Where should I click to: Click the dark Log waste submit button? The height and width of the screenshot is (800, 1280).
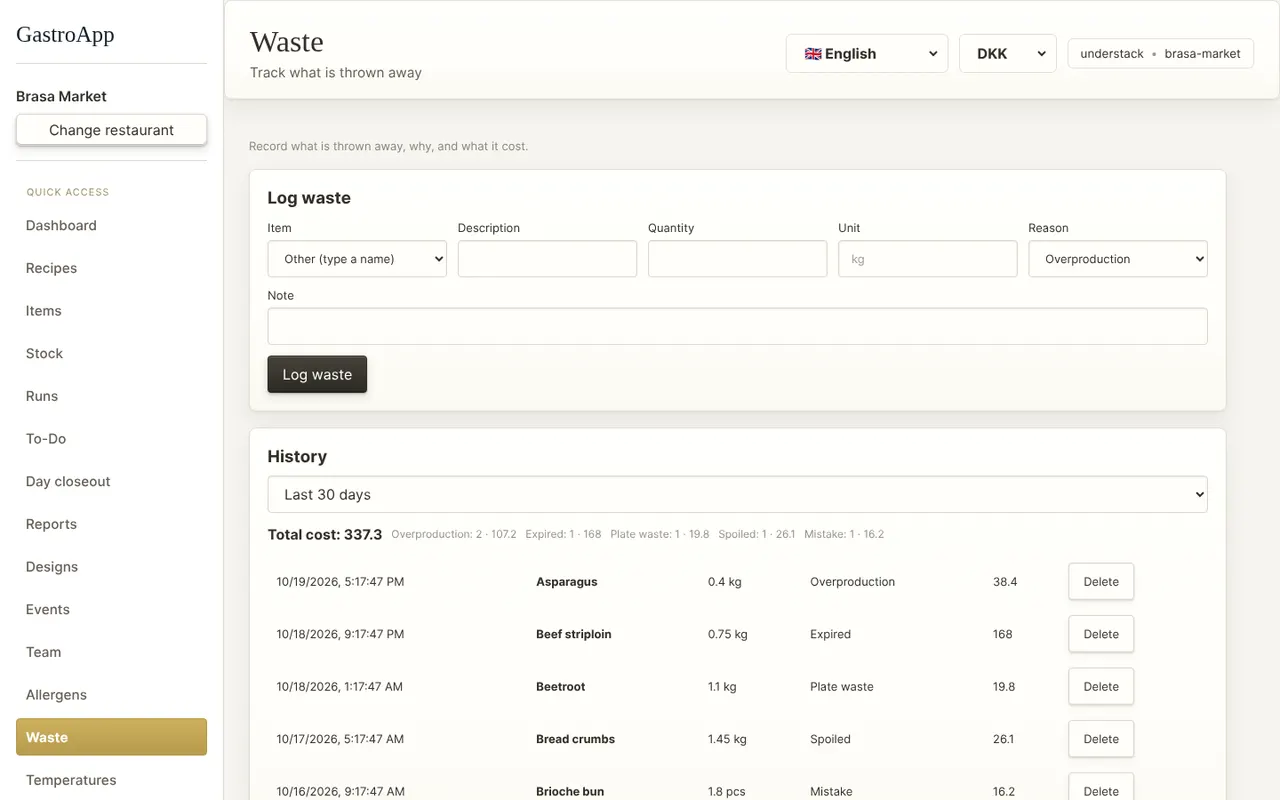pyautogui.click(x=317, y=374)
